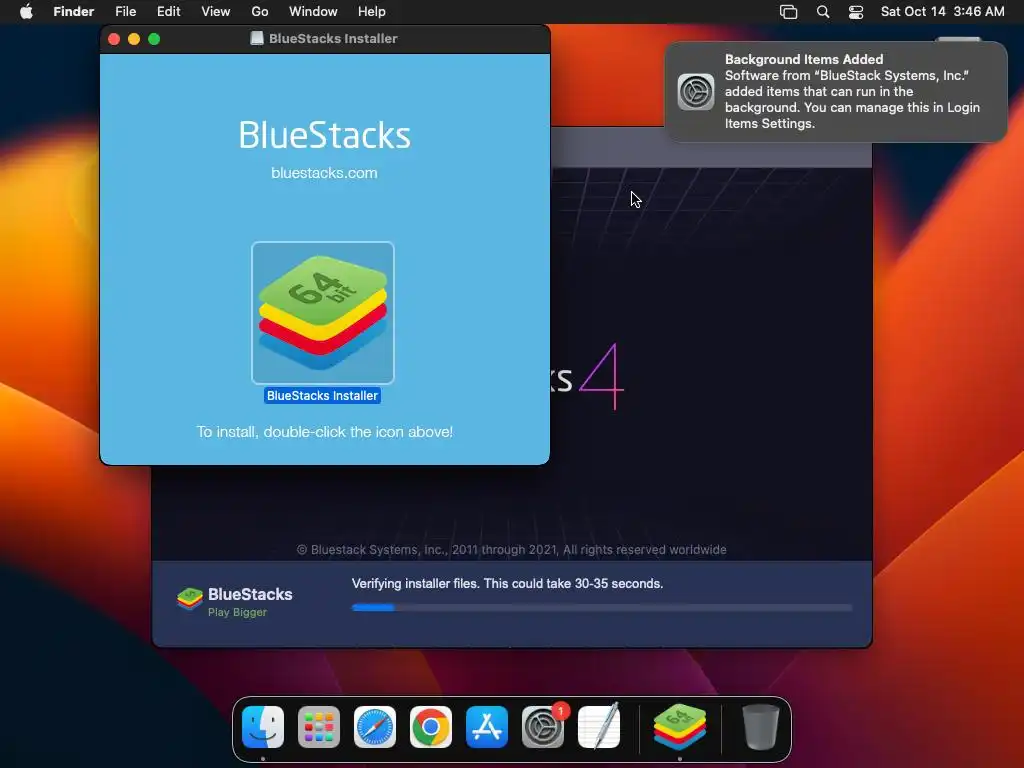This screenshot has height=768, width=1024.
Task: Click the Play Bigger tagline
Action: 237,613
